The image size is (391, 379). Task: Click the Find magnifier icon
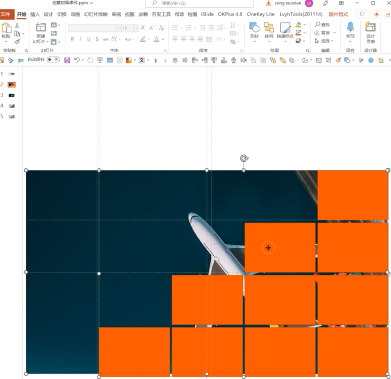click(317, 25)
